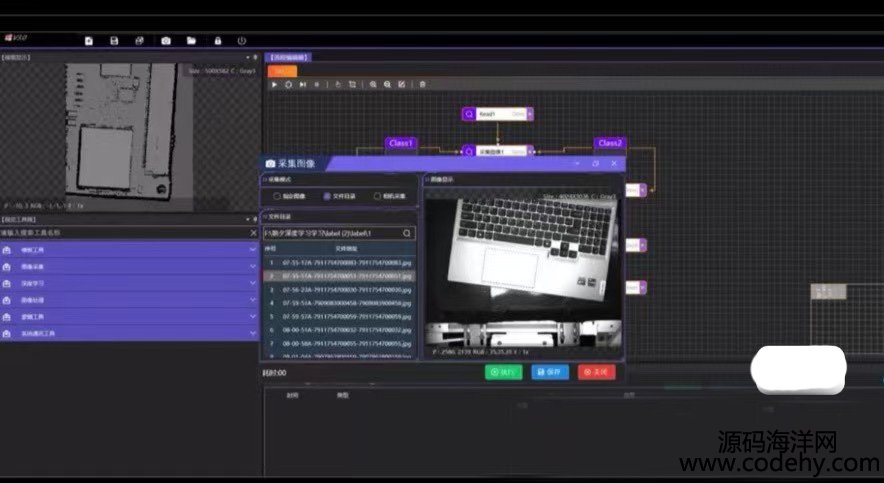Select the hand pan tool in flow toolbar
The image size is (884, 483).
point(338,85)
